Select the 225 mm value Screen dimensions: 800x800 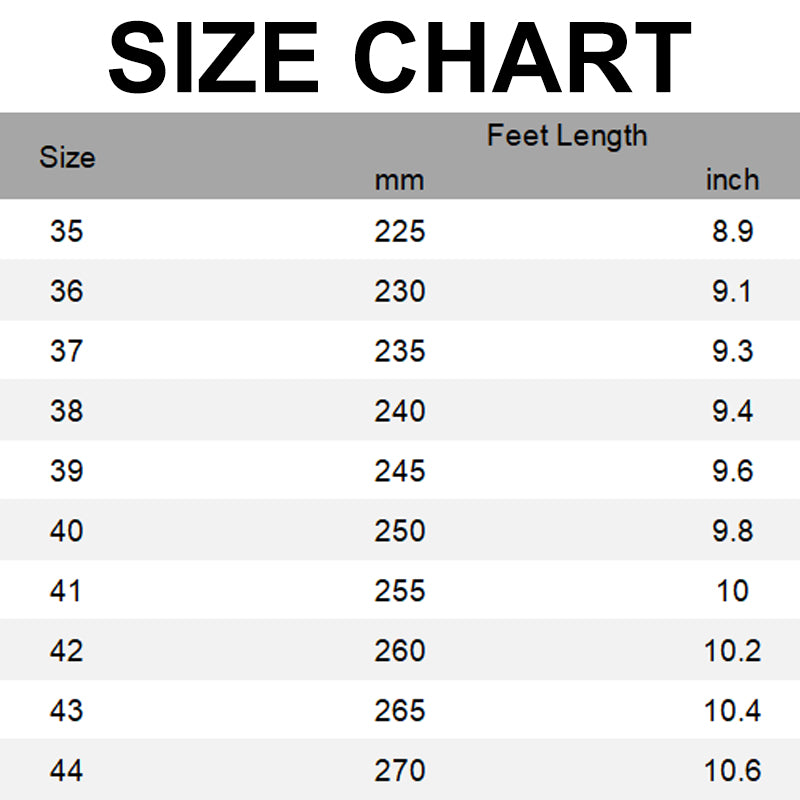point(400,231)
